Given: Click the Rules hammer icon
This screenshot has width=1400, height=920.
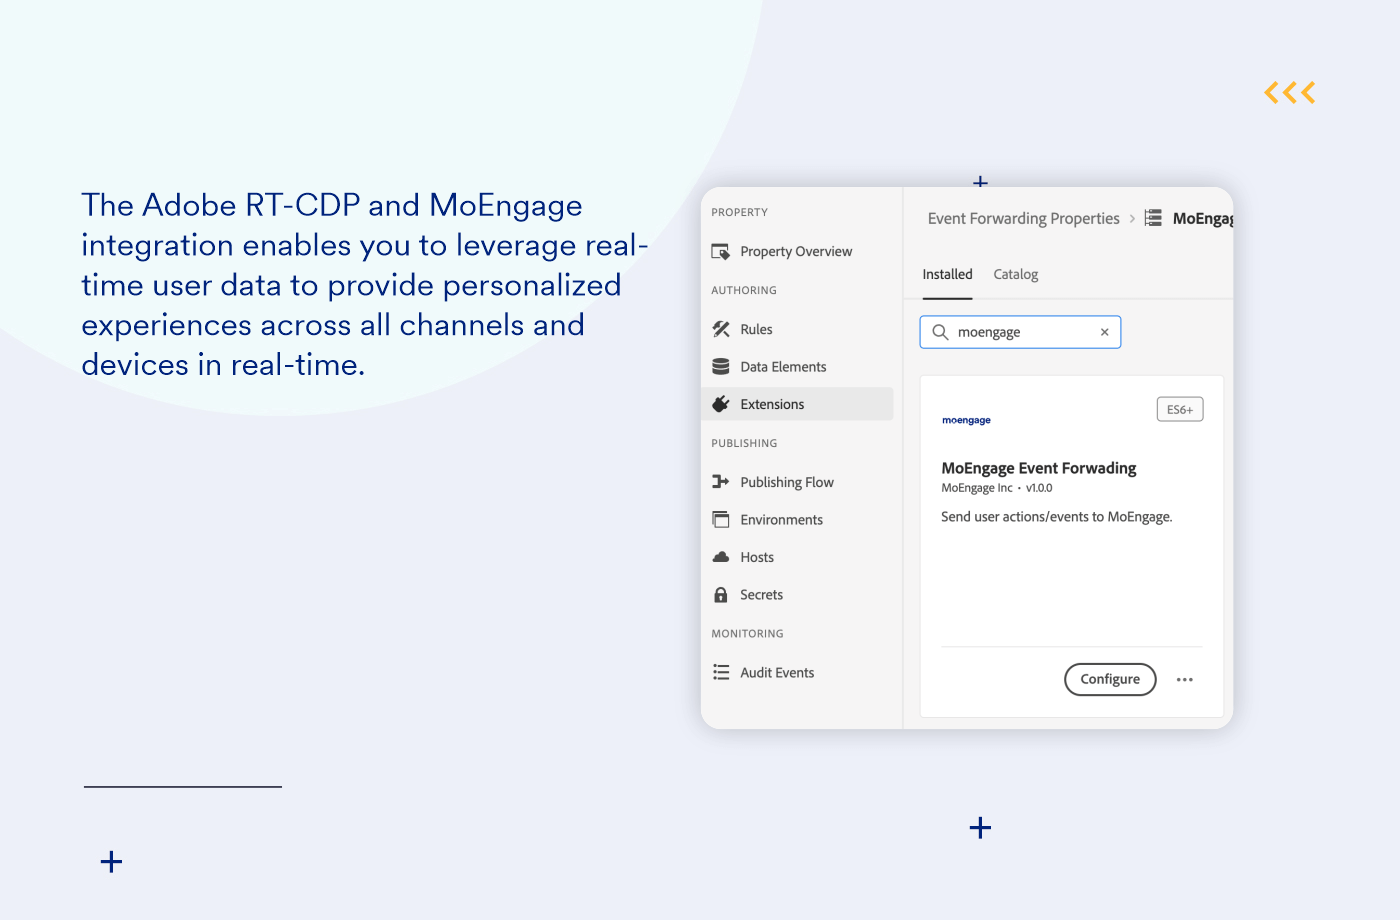Looking at the screenshot, I should [720, 329].
